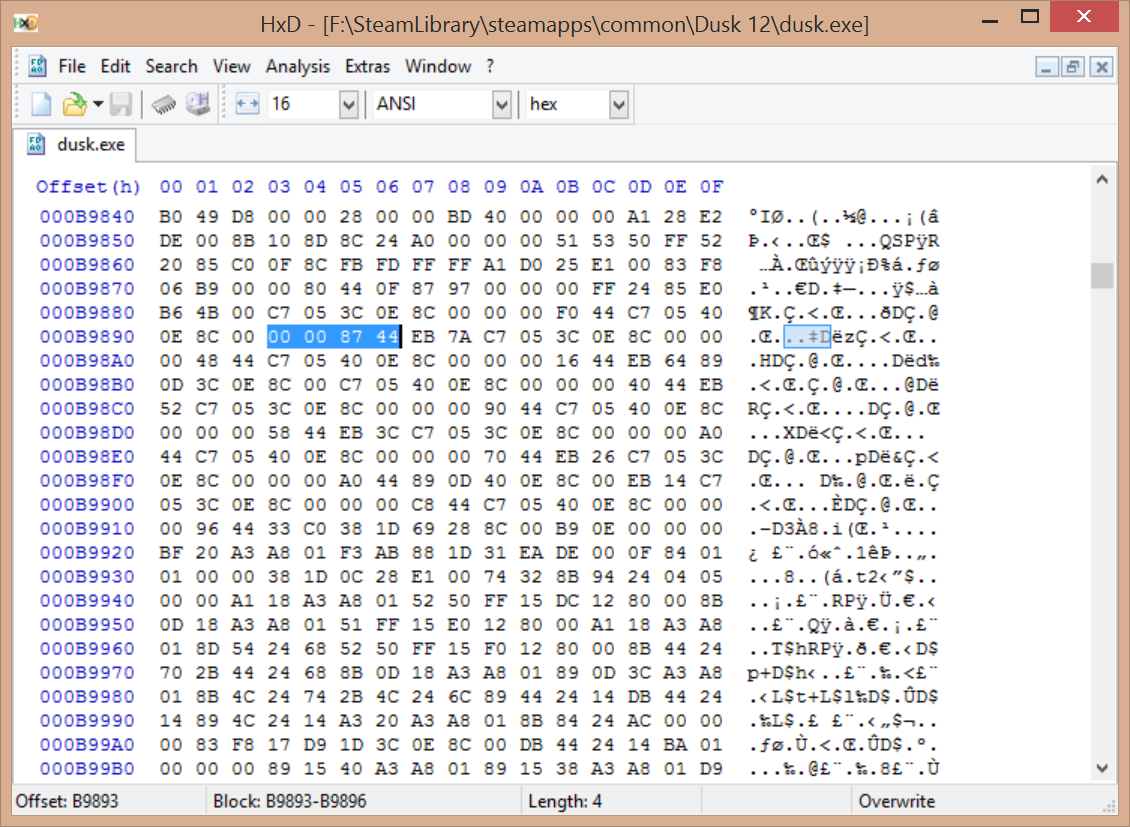This screenshot has width=1130, height=827.
Task: Click the Save disk icon
Action: tap(121, 104)
